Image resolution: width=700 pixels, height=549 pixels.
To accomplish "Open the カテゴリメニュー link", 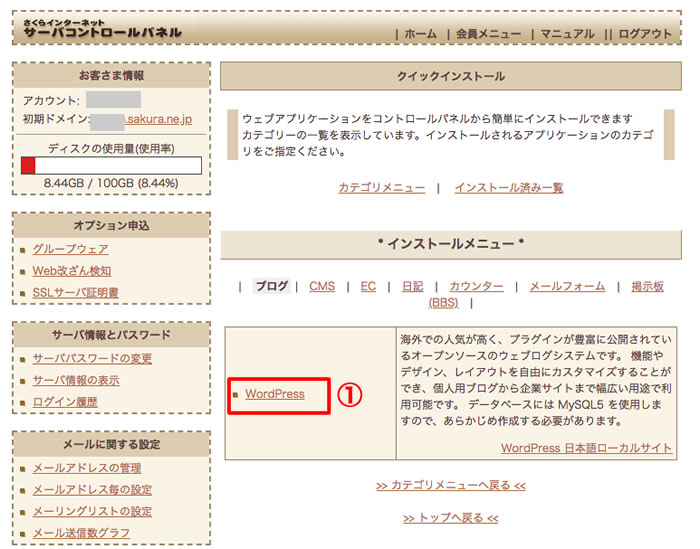I will tap(381, 188).
